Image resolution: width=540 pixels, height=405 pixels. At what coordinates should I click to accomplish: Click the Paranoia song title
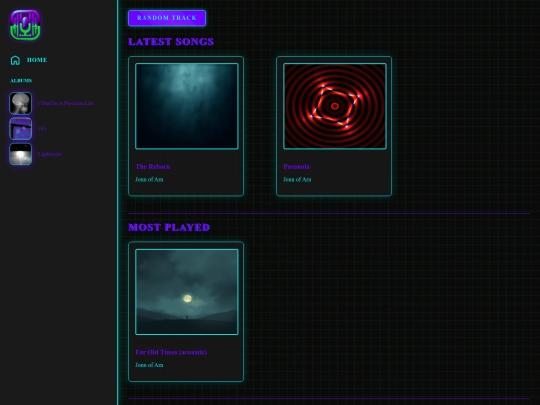point(297,166)
